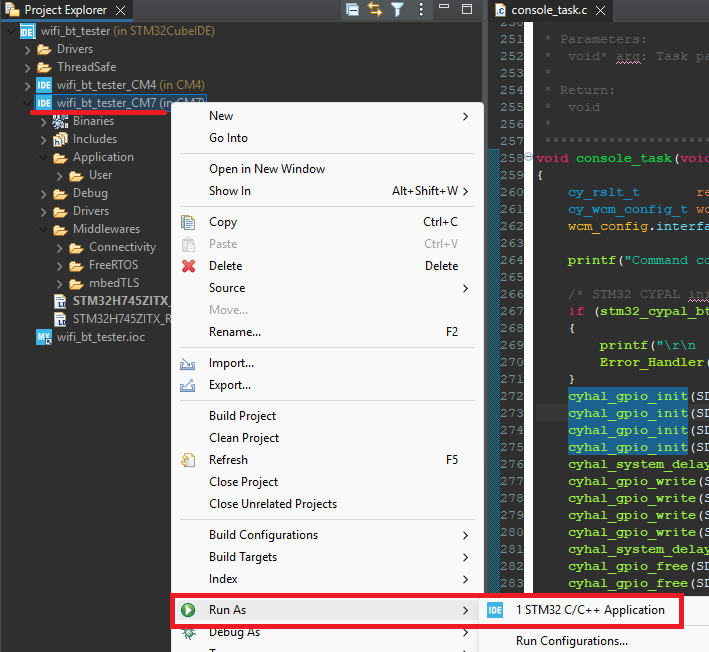Choose Clean Project in the context menu

pyautogui.click(x=244, y=438)
